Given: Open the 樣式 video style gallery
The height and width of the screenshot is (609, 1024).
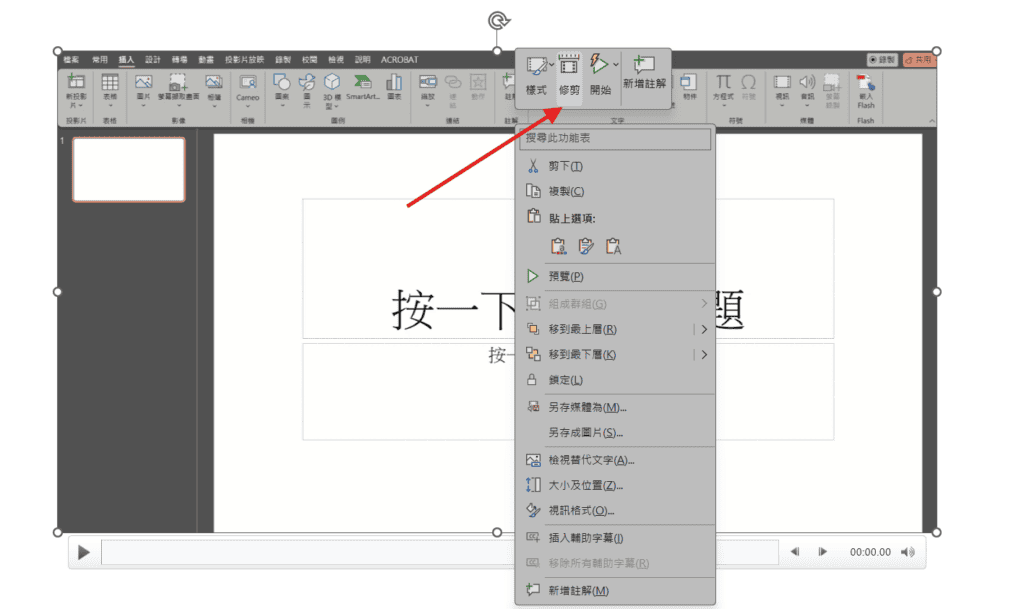Looking at the screenshot, I should [537, 75].
